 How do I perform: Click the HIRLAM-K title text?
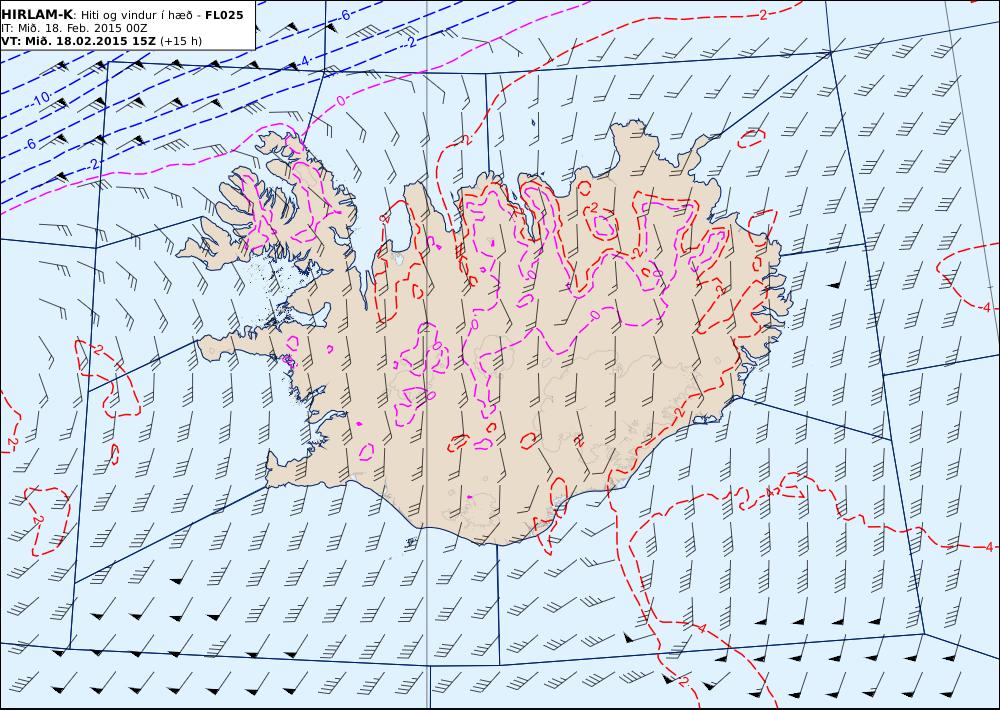(37, 15)
